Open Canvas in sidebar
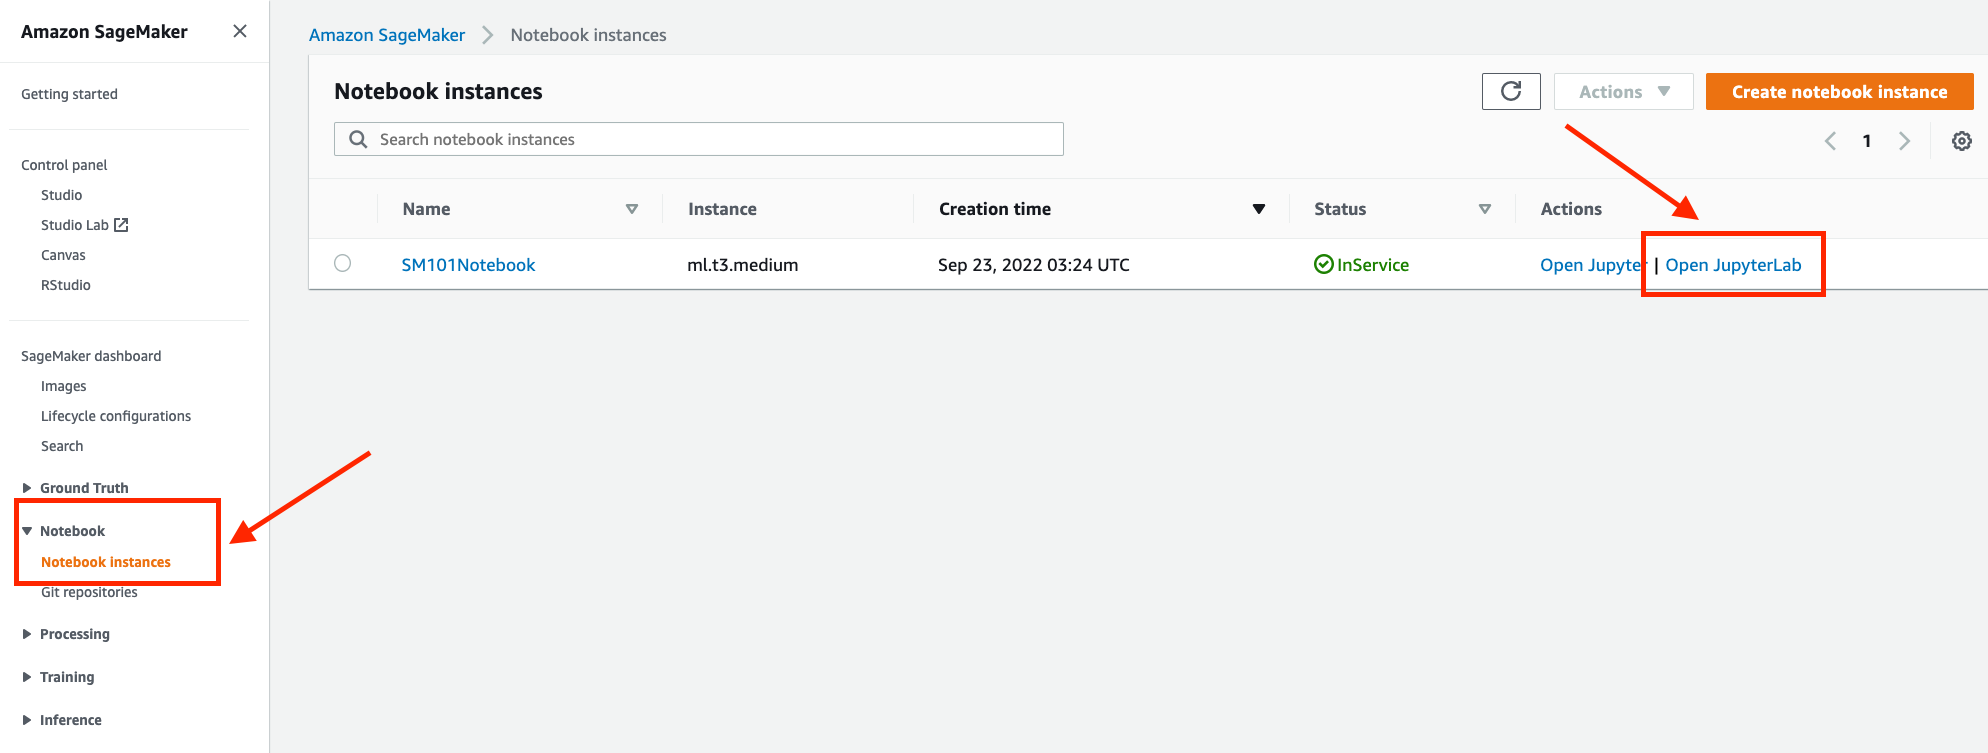Image resolution: width=1988 pixels, height=753 pixels. (x=63, y=255)
